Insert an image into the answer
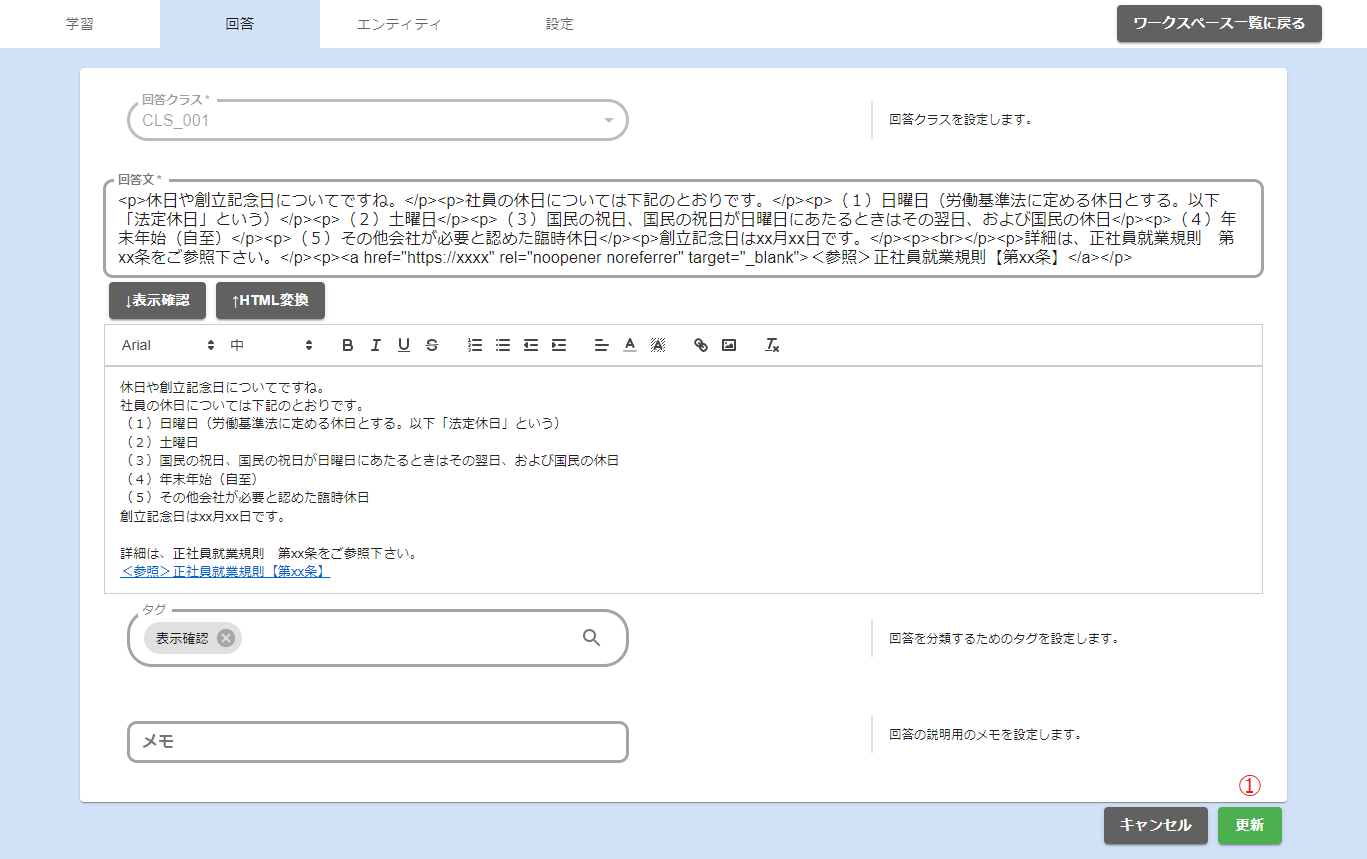This screenshot has height=859, width=1367. (x=729, y=345)
